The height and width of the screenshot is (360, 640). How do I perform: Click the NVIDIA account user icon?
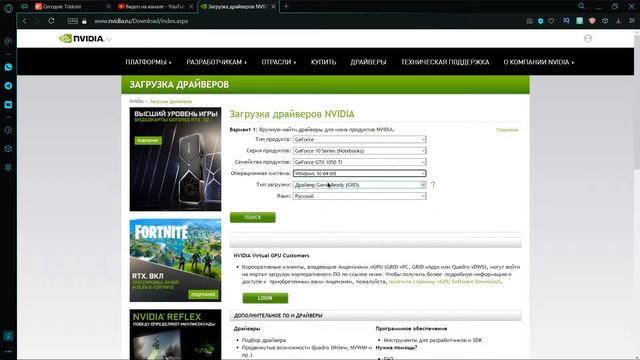(588, 38)
